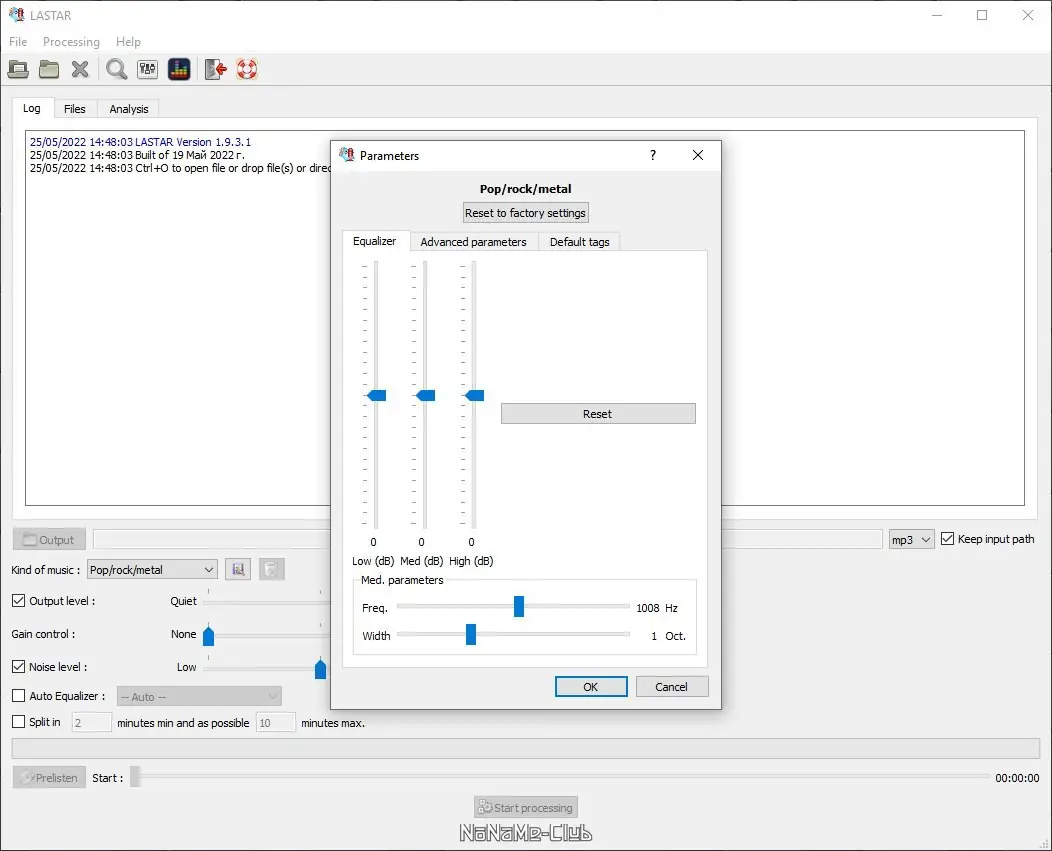Click the Split minimum minutes field
Image resolution: width=1052 pixels, height=851 pixels.
[91, 722]
